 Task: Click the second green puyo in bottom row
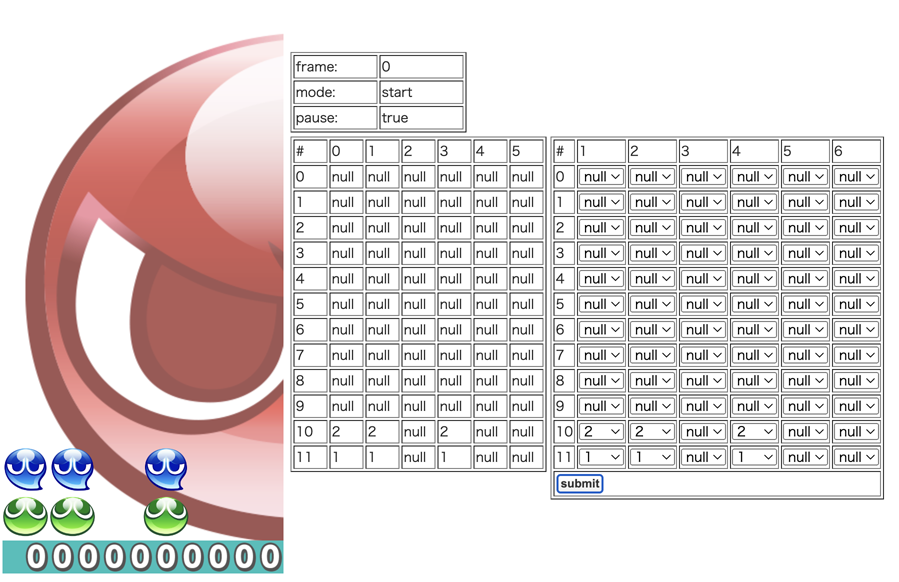(72, 516)
